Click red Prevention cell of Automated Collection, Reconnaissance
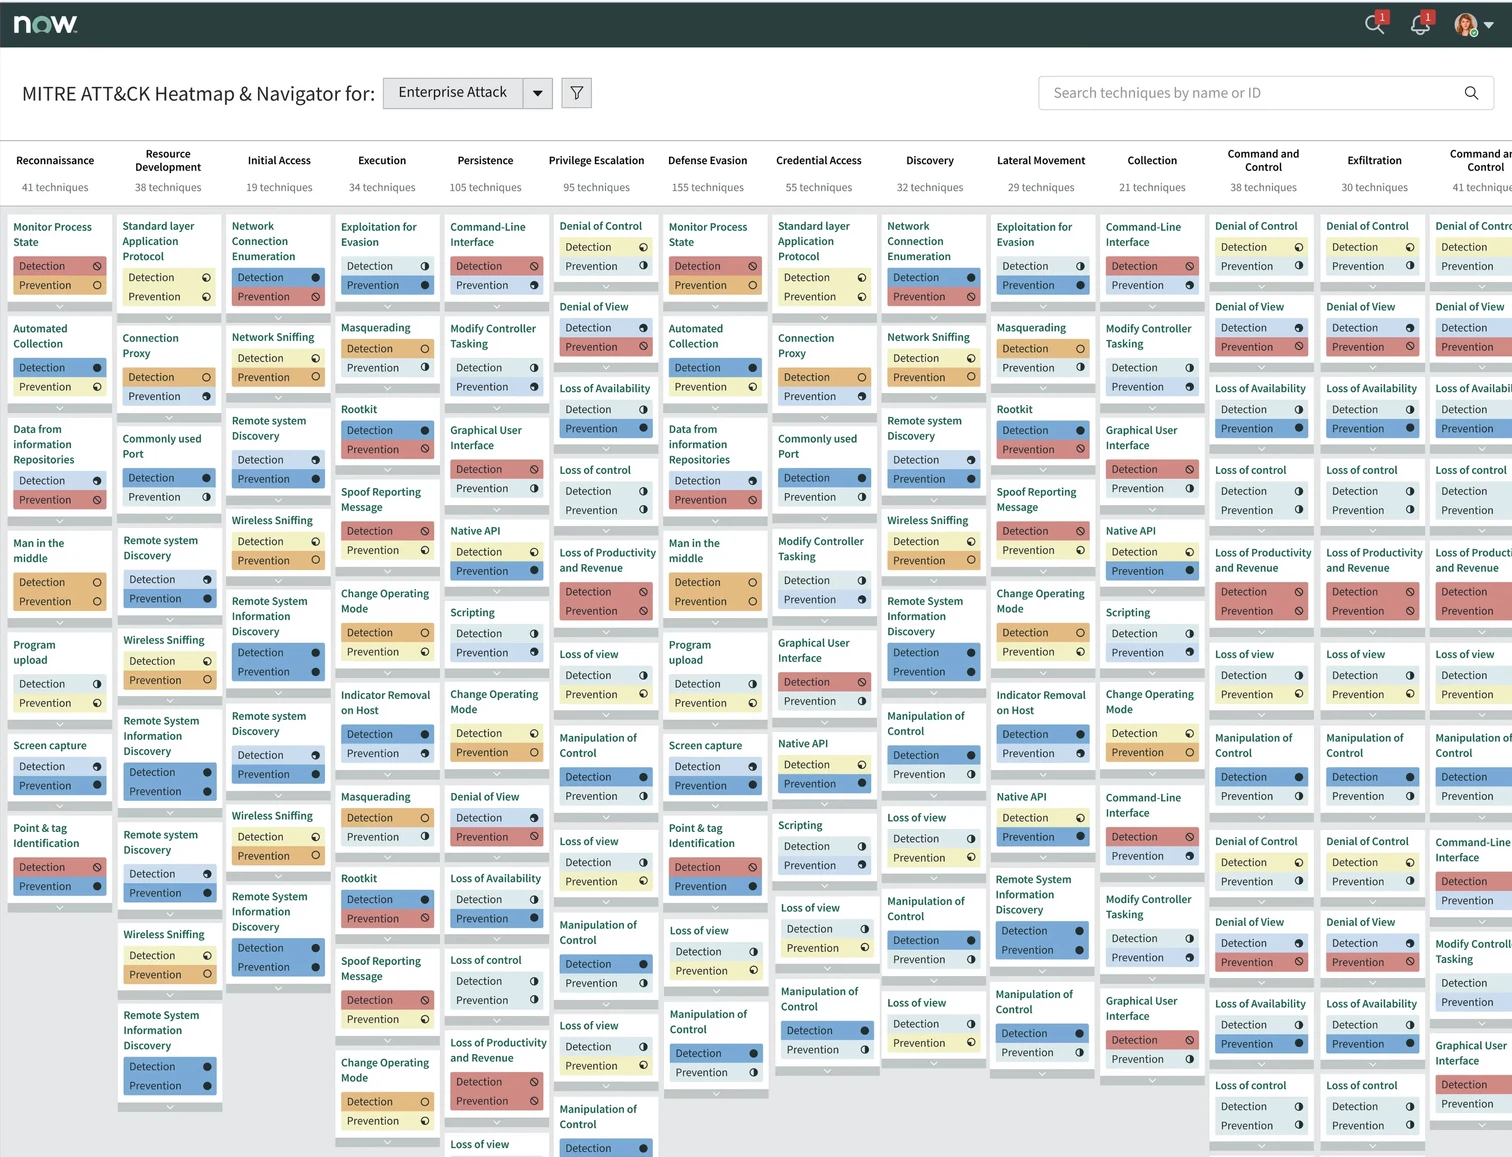This screenshot has width=1512, height=1157. click(59, 387)
